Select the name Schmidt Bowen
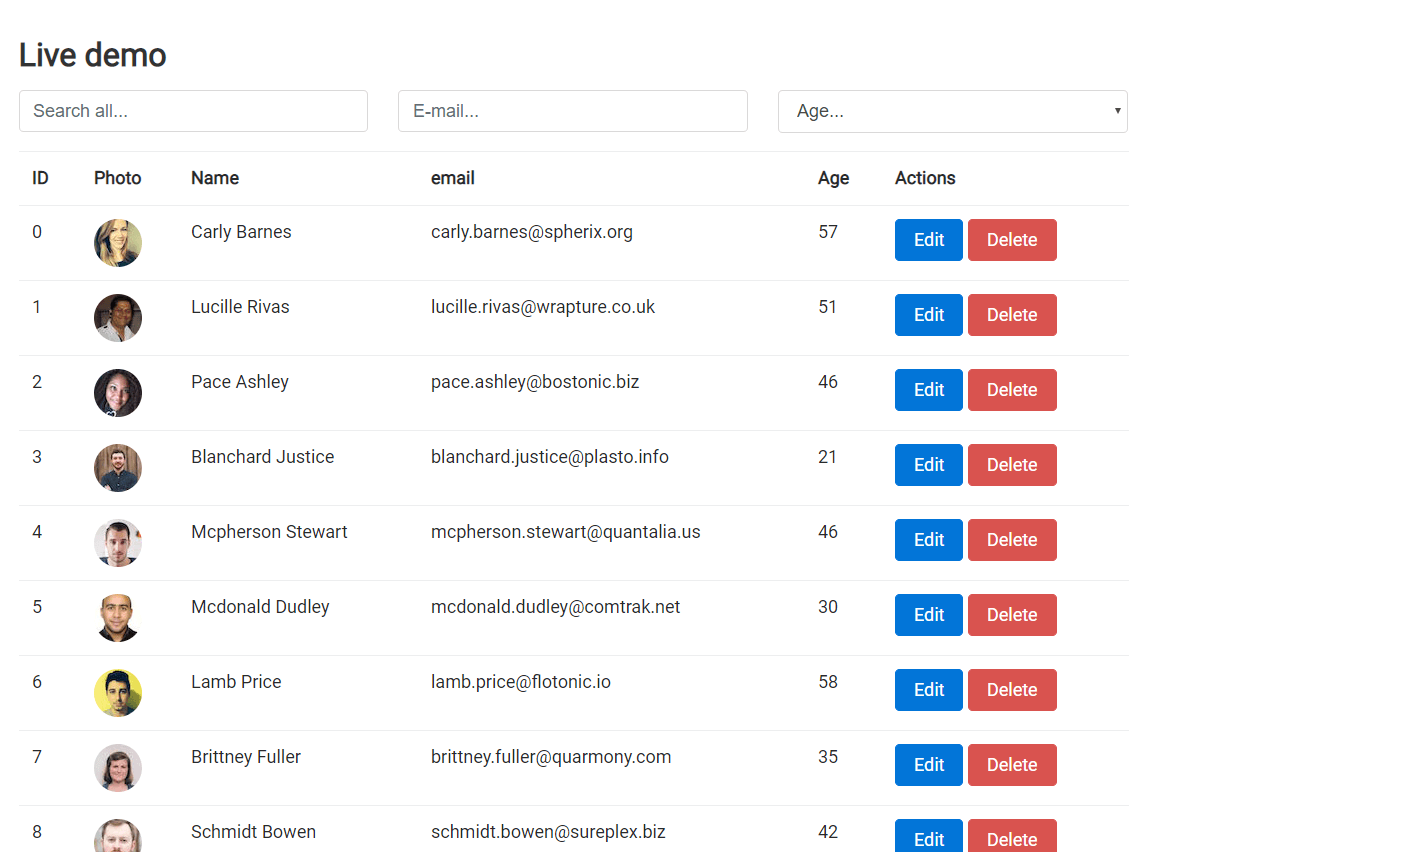This screenshot has width=1411, height=852. coord(253,832)
